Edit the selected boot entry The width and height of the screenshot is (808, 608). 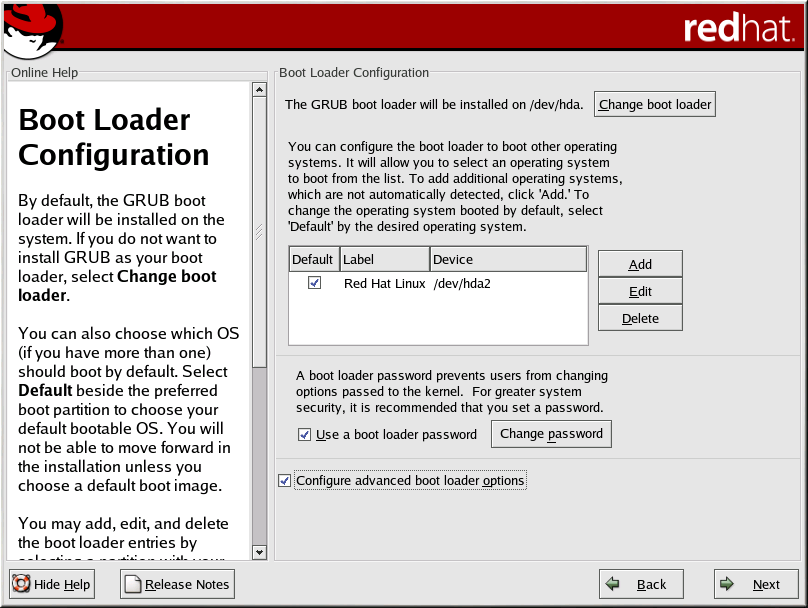(640, 291)
